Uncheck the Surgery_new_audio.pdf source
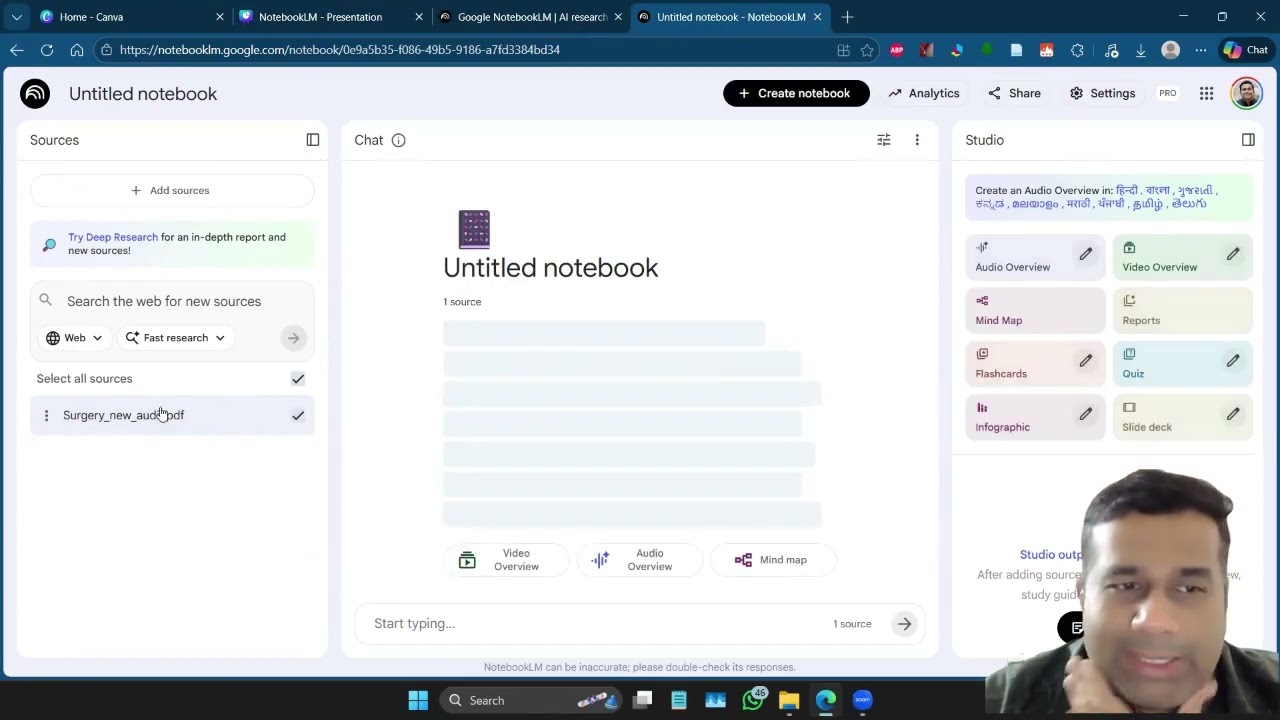The image size is (1280, 720). point(298,415)
